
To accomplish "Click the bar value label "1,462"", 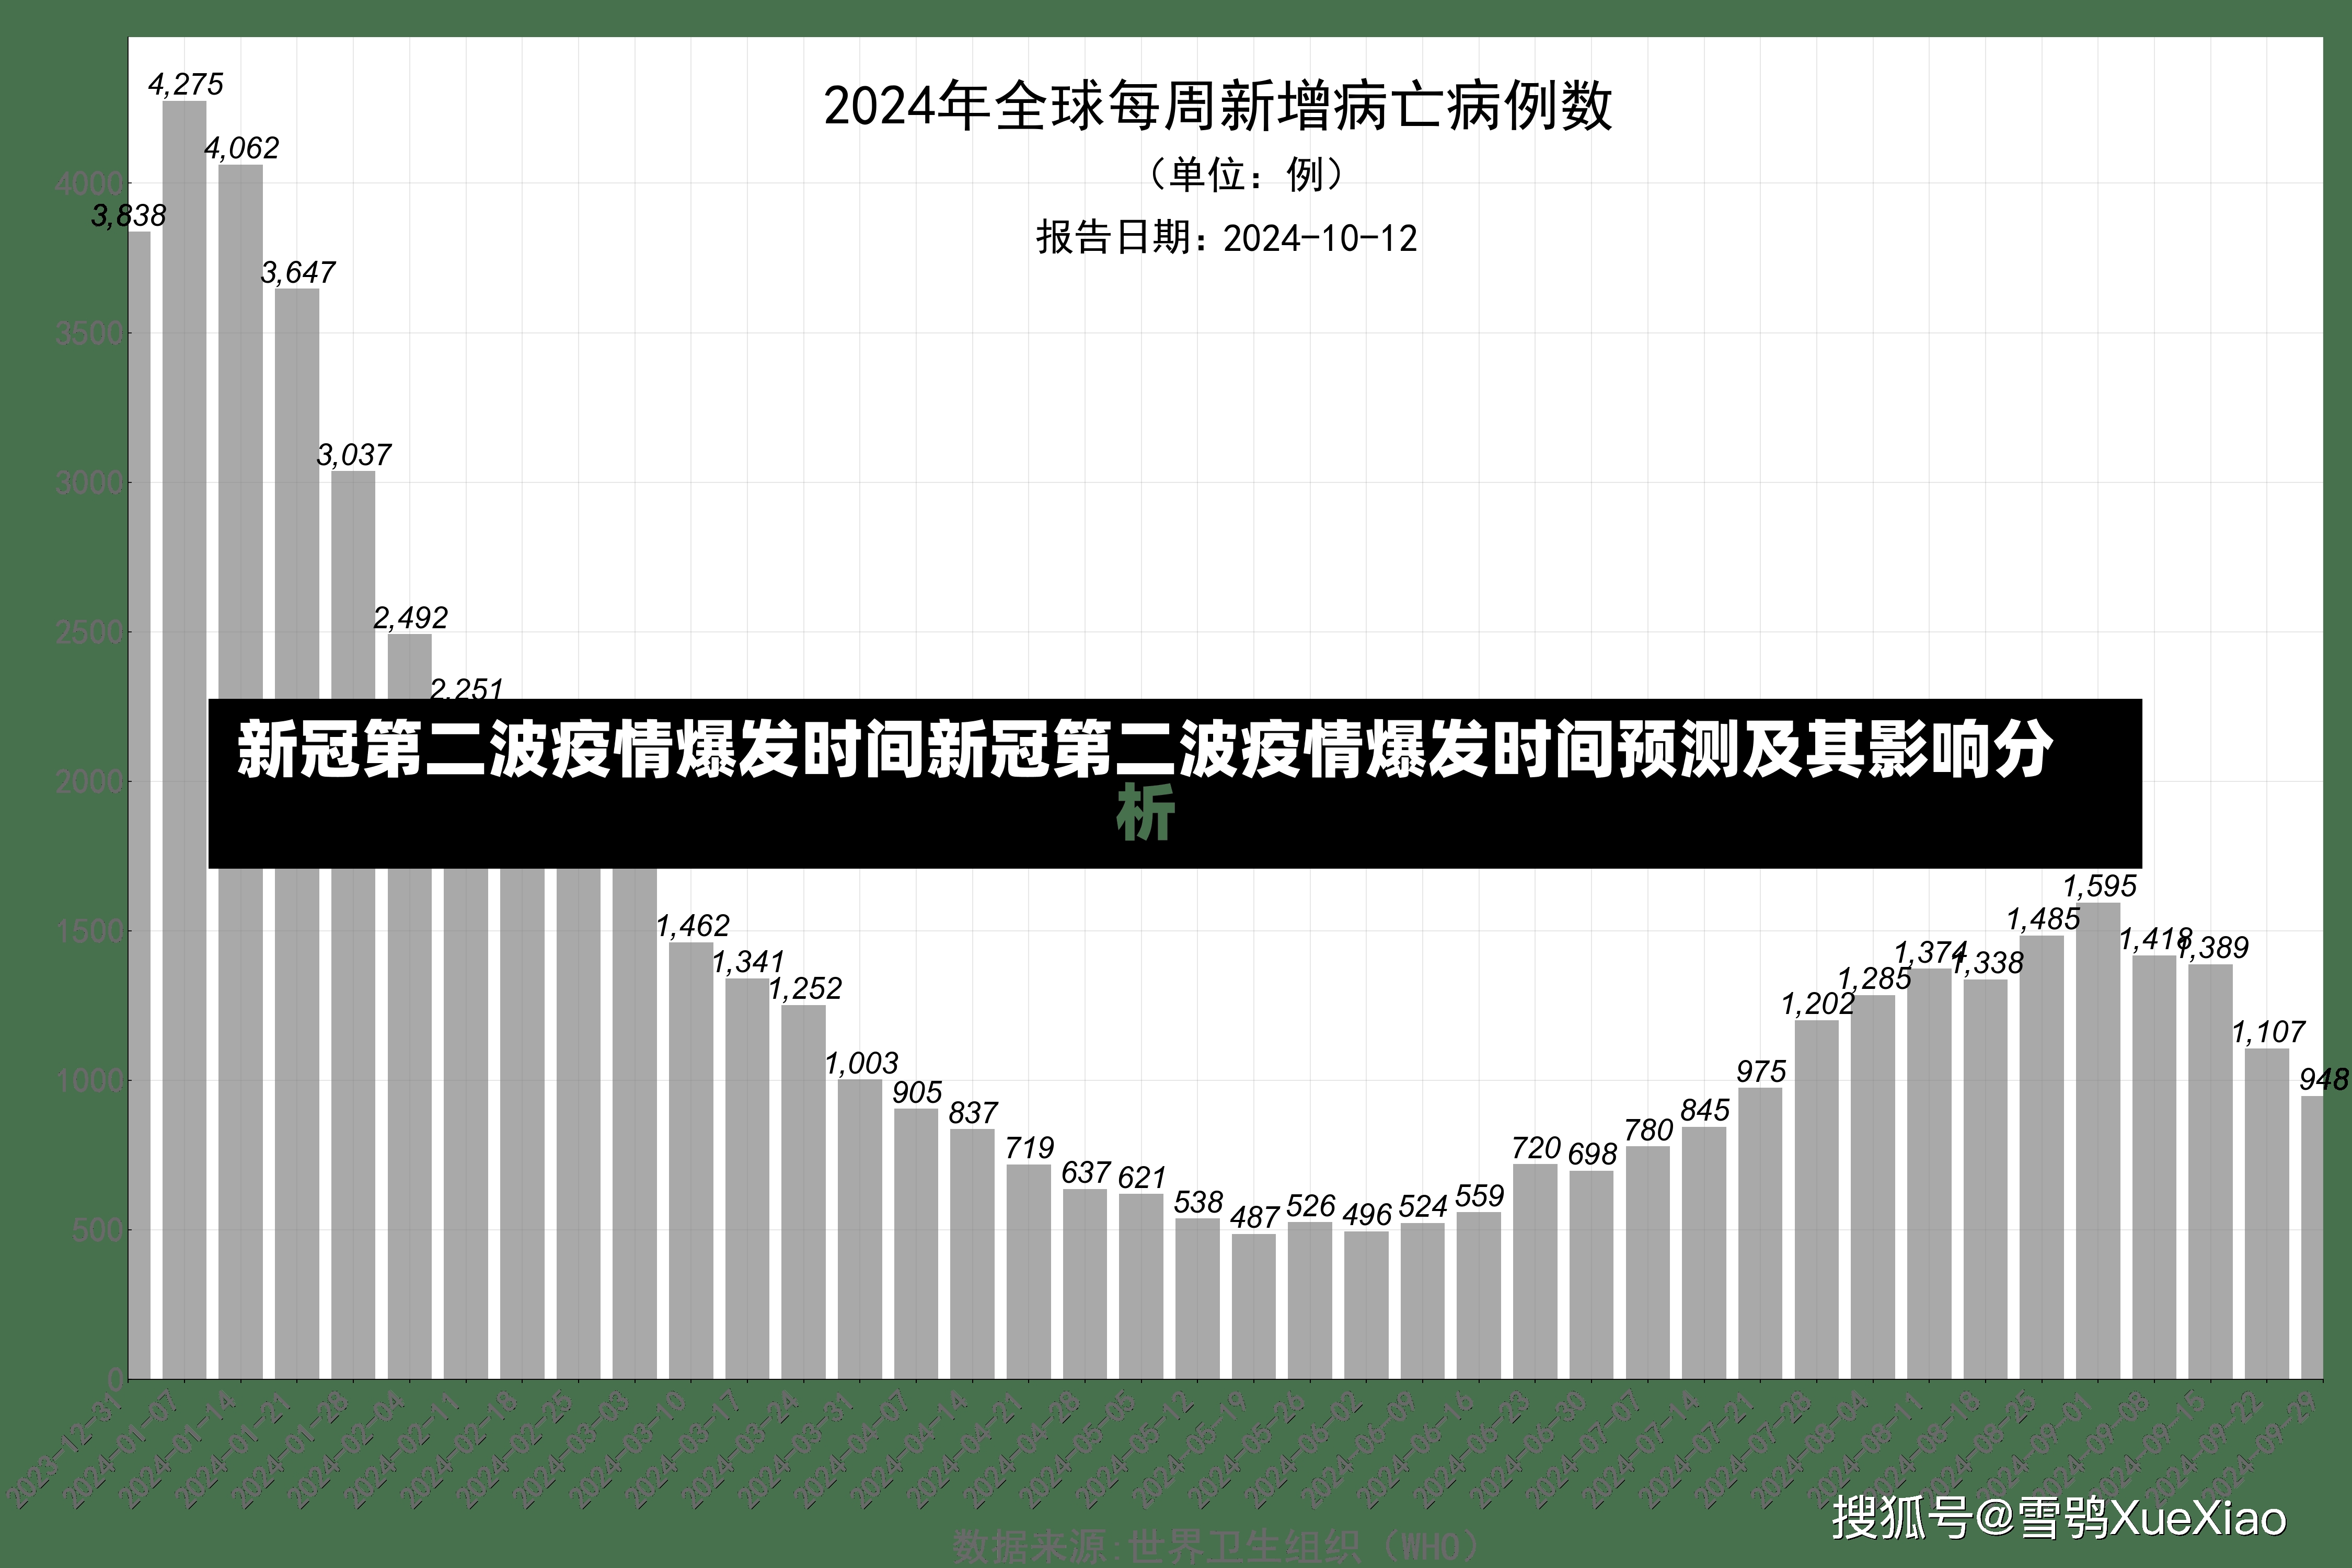I will click(693, 925).
